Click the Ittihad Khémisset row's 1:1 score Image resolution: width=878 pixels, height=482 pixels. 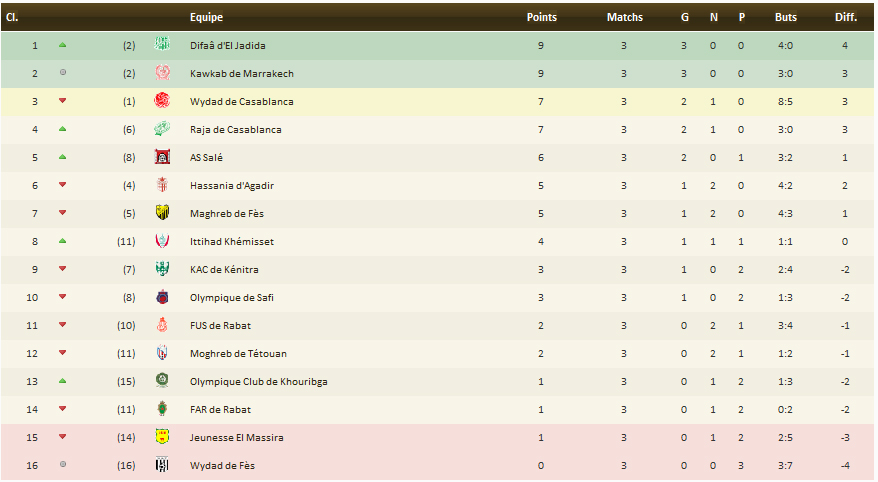coord(785,241)
